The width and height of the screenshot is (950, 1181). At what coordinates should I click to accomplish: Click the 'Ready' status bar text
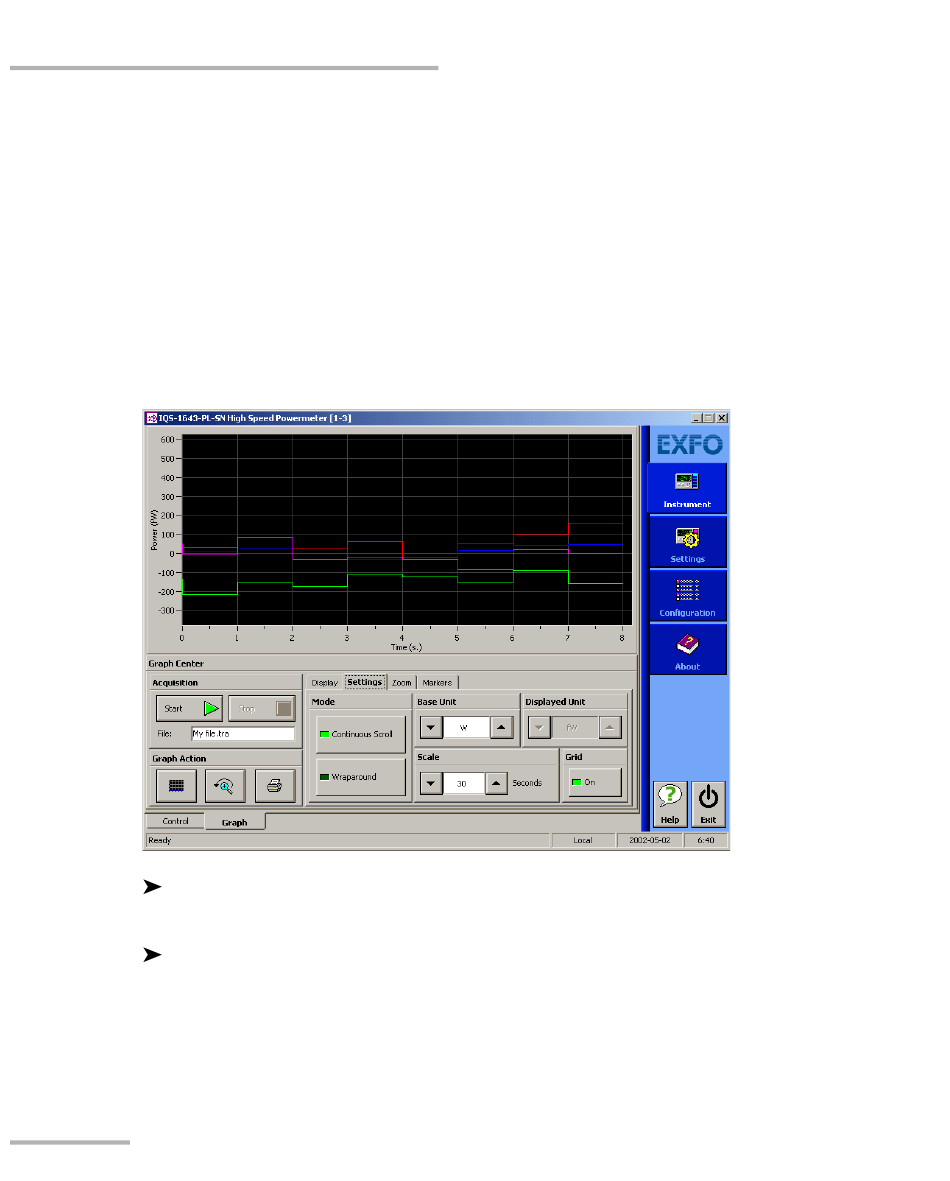pyautogui.click(x=160, y=841)
